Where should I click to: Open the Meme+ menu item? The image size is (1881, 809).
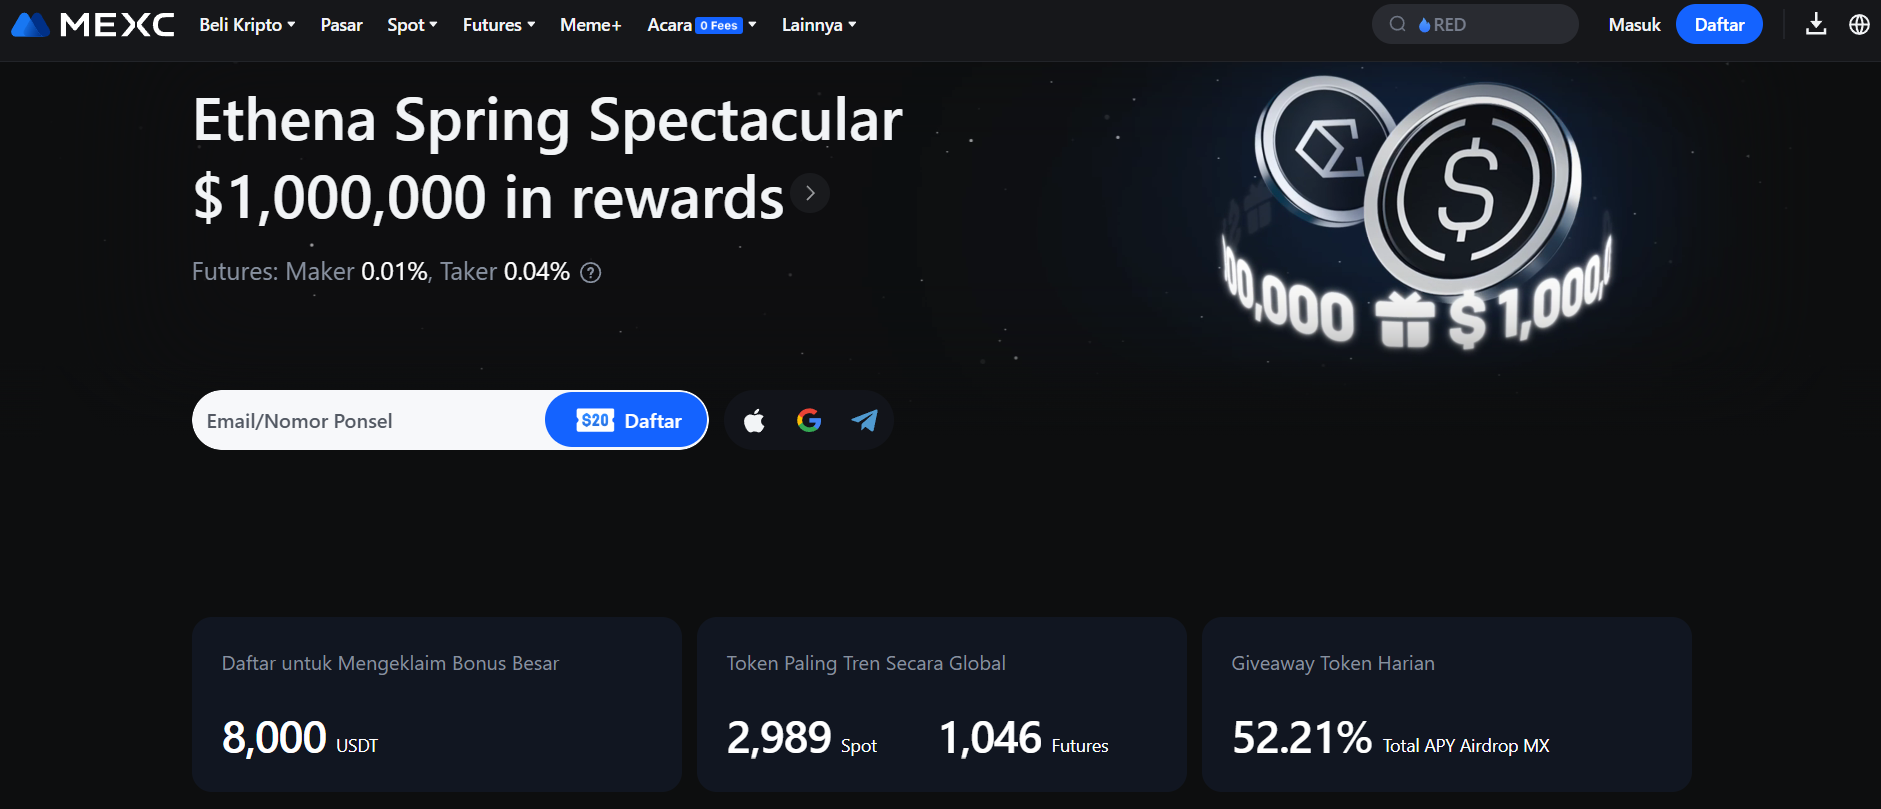[x=590, y=24]
